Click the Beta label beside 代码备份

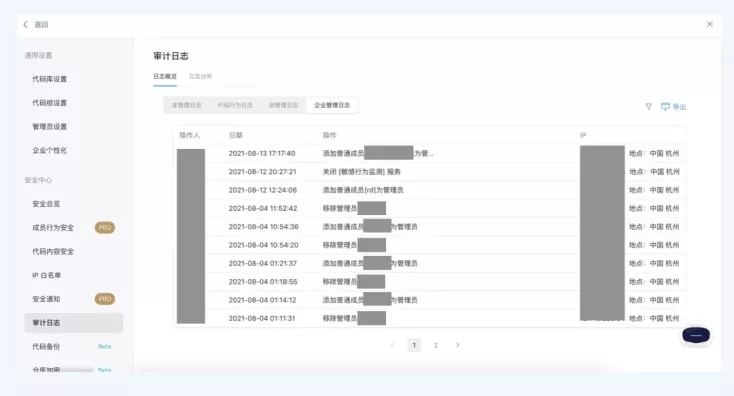tap(104, 346)
